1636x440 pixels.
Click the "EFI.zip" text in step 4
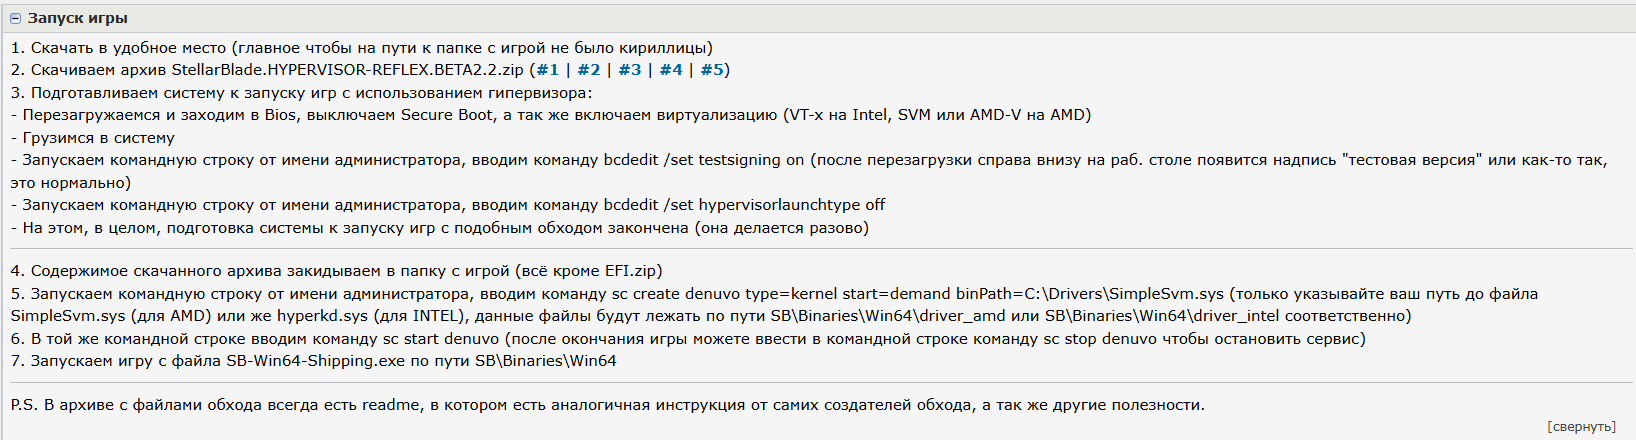(631, 271)
